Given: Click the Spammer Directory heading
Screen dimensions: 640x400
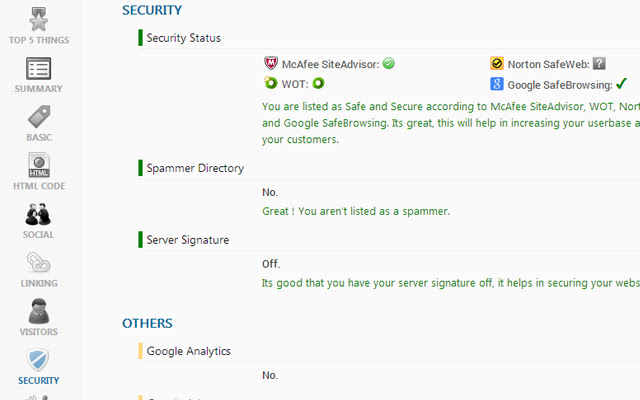Looking at the screenshot, I should pyautogui.click(x=195, y=168).
